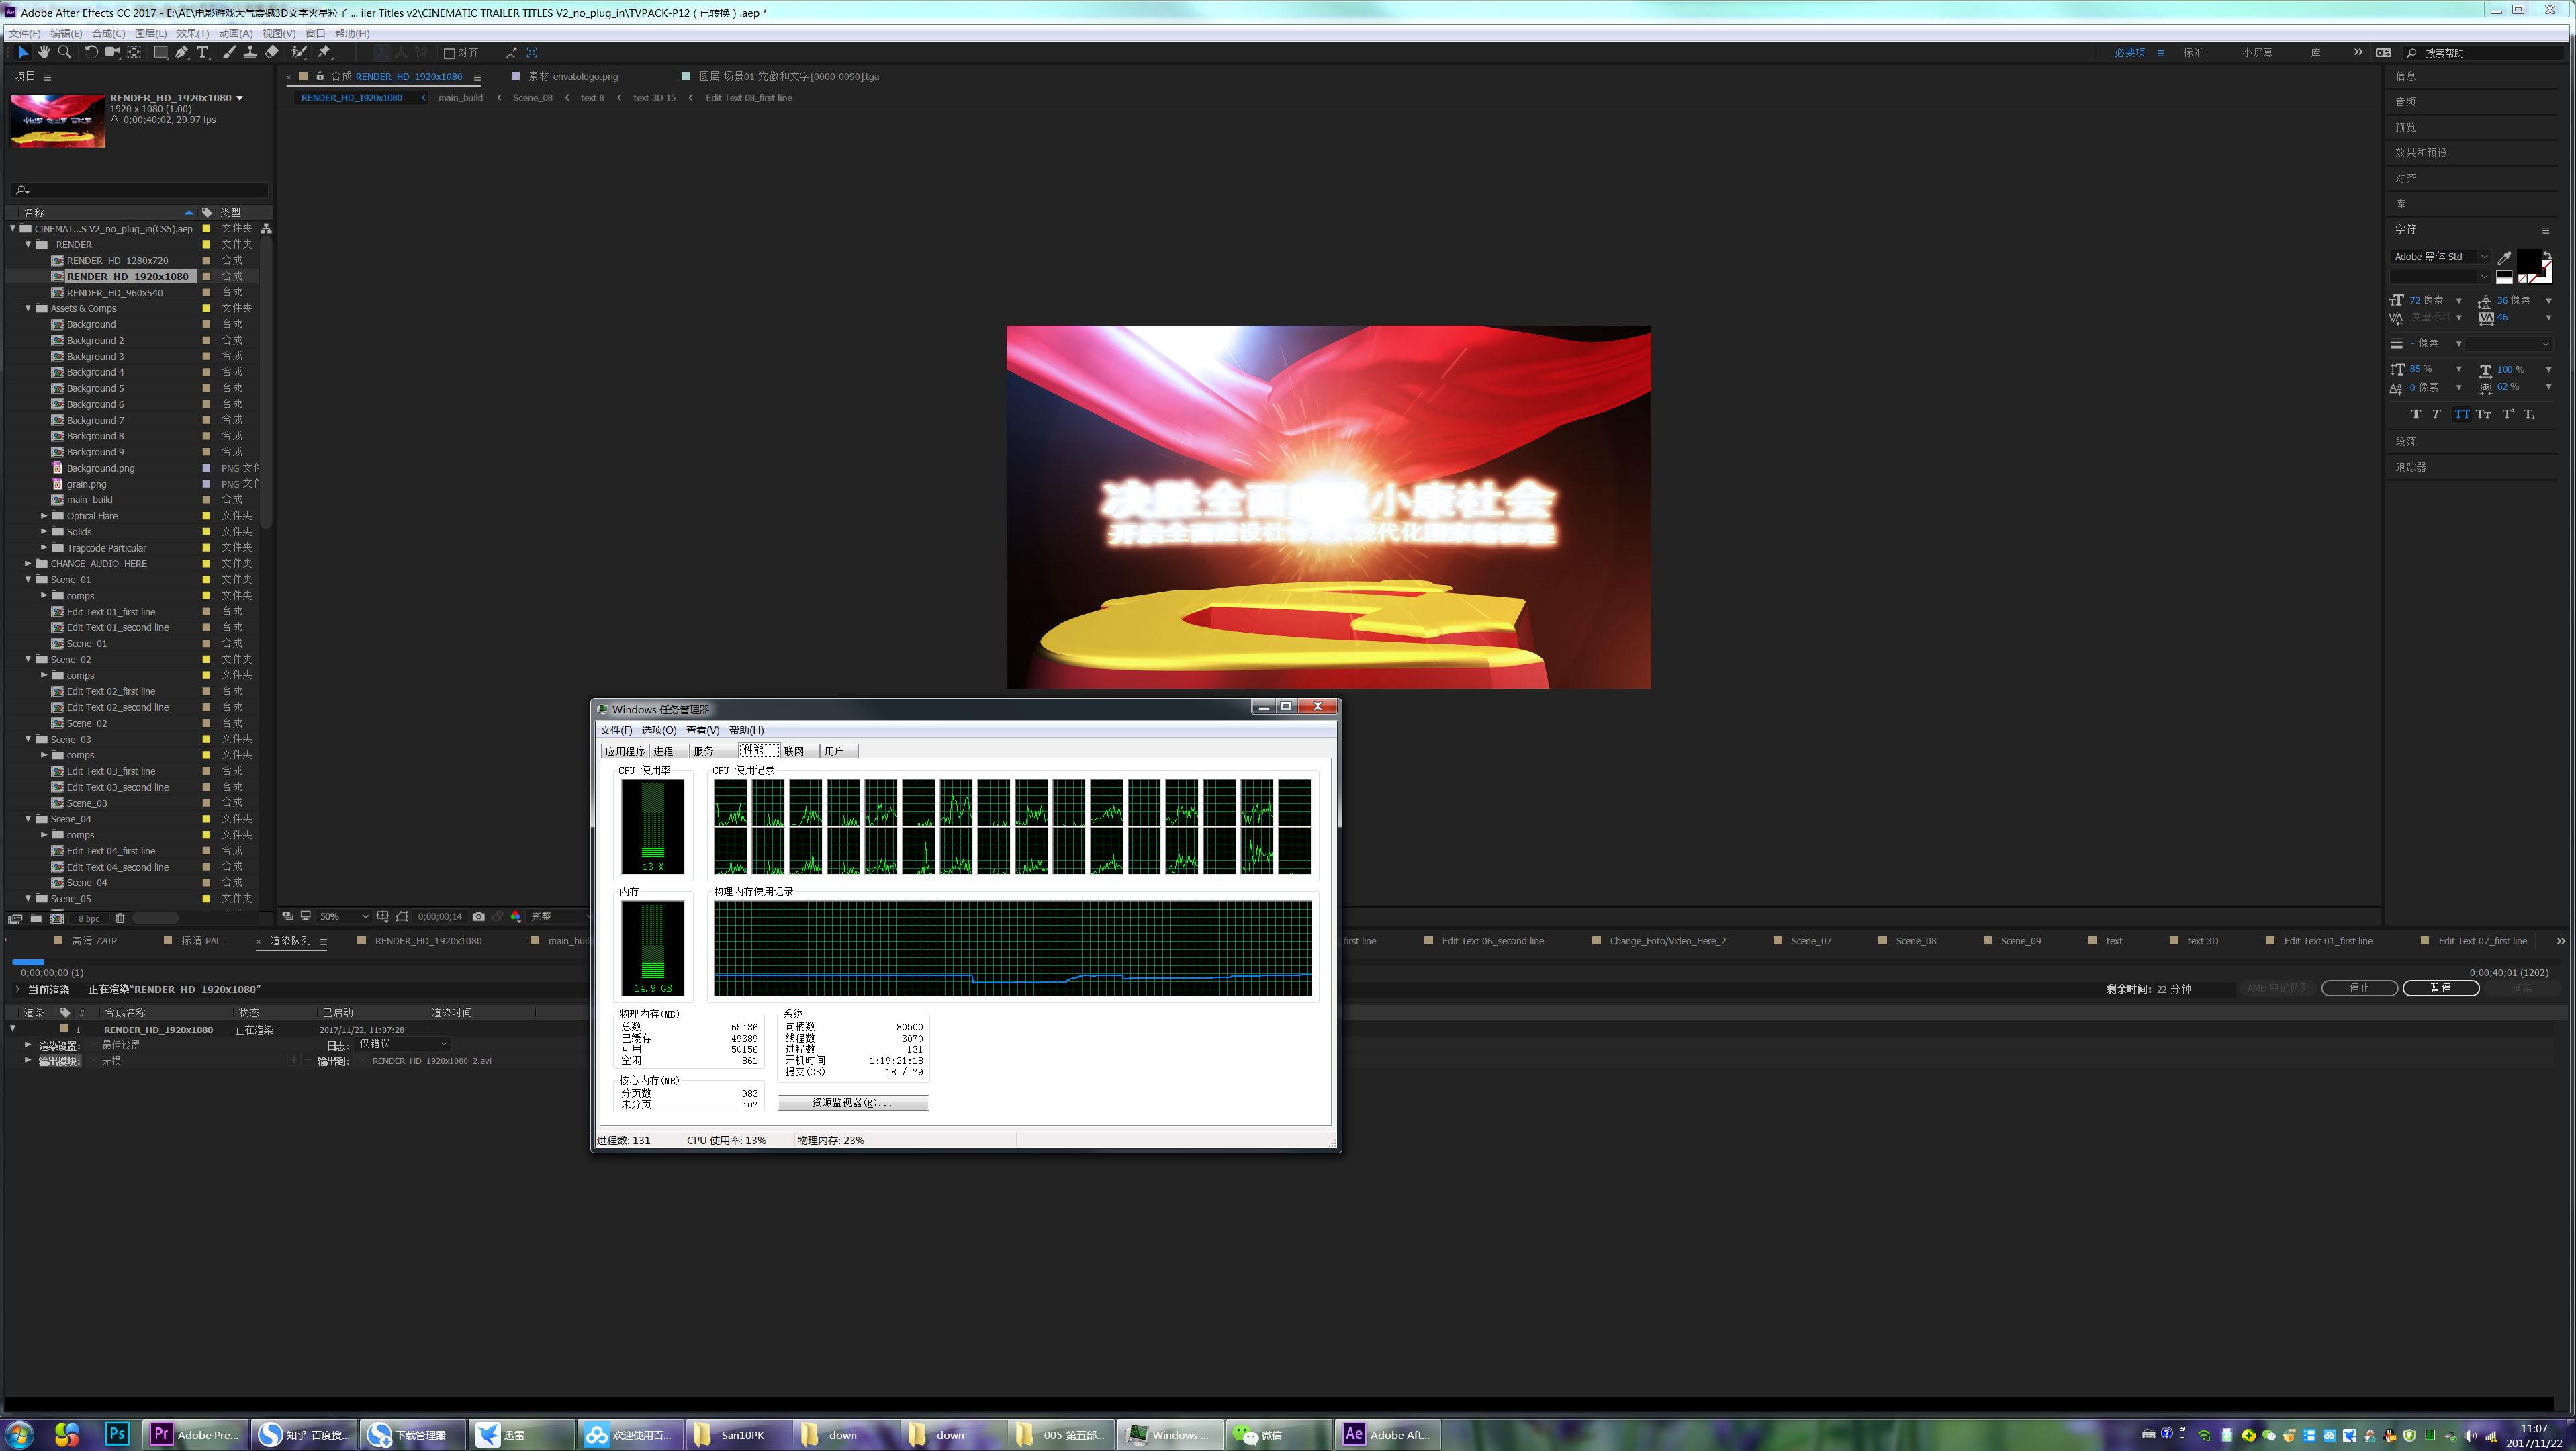Choose the Clone Stamp tool

[250, 52]
